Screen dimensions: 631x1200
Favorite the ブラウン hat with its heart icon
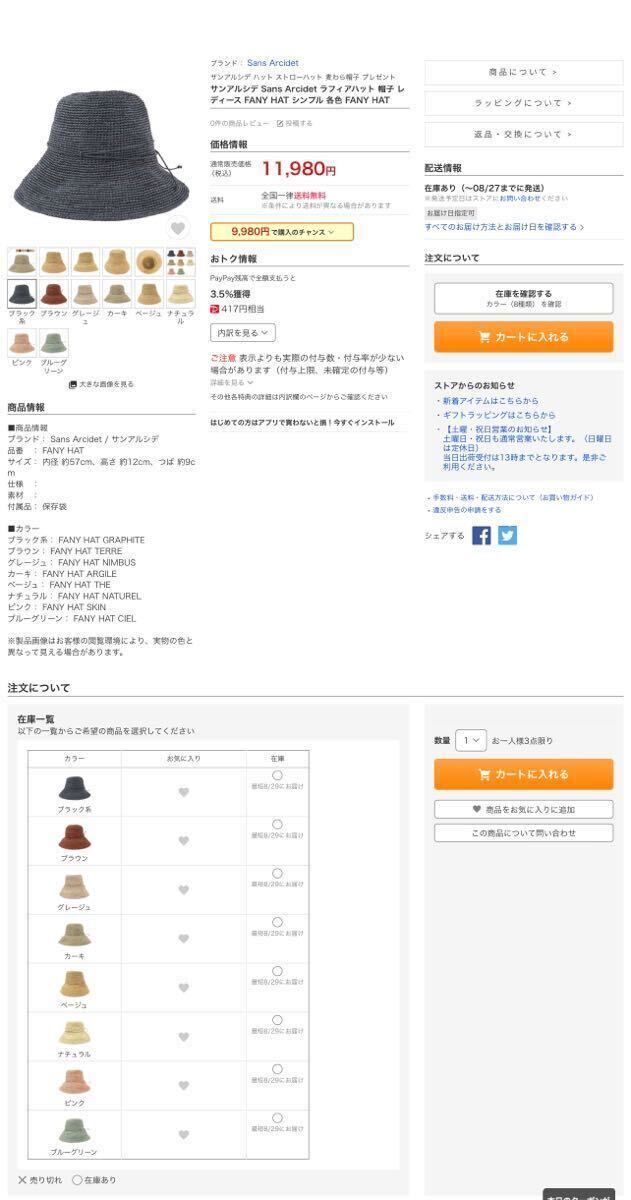coord(184,841)
